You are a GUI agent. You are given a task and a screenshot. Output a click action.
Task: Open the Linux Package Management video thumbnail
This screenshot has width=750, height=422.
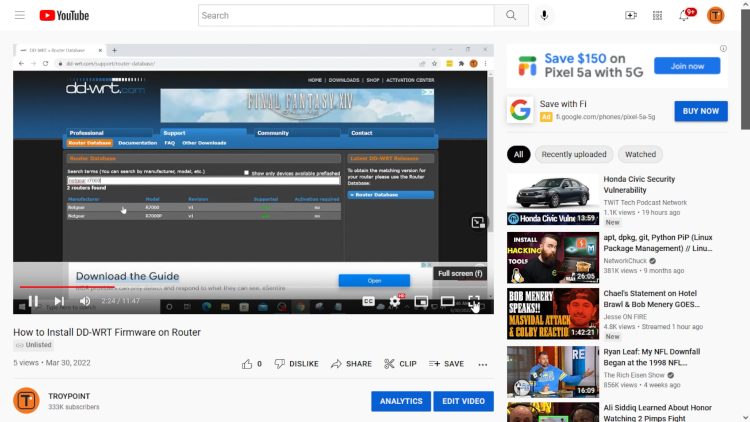552,258
